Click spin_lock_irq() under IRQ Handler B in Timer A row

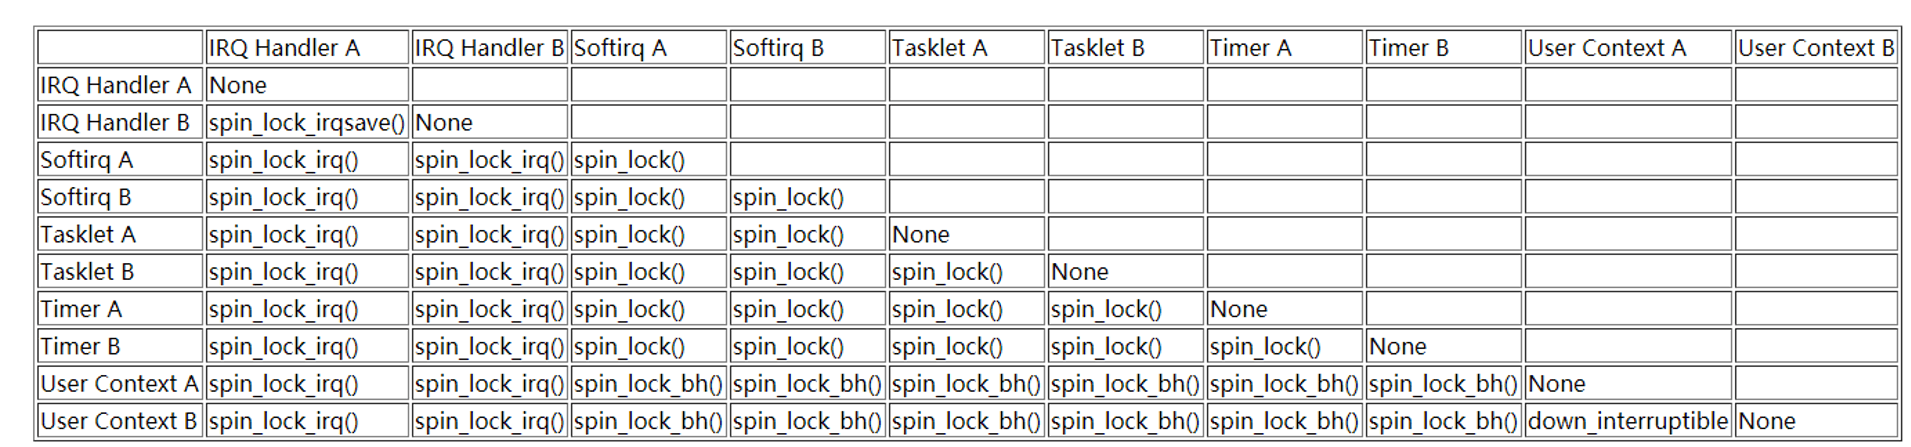[x=490, y=309]
